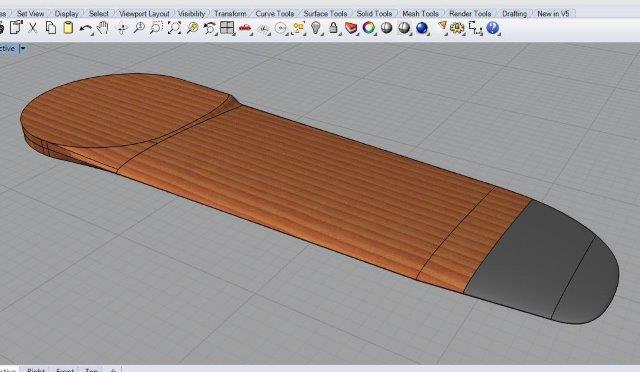Open the New in V5 toolbar tab

(553, 13)
